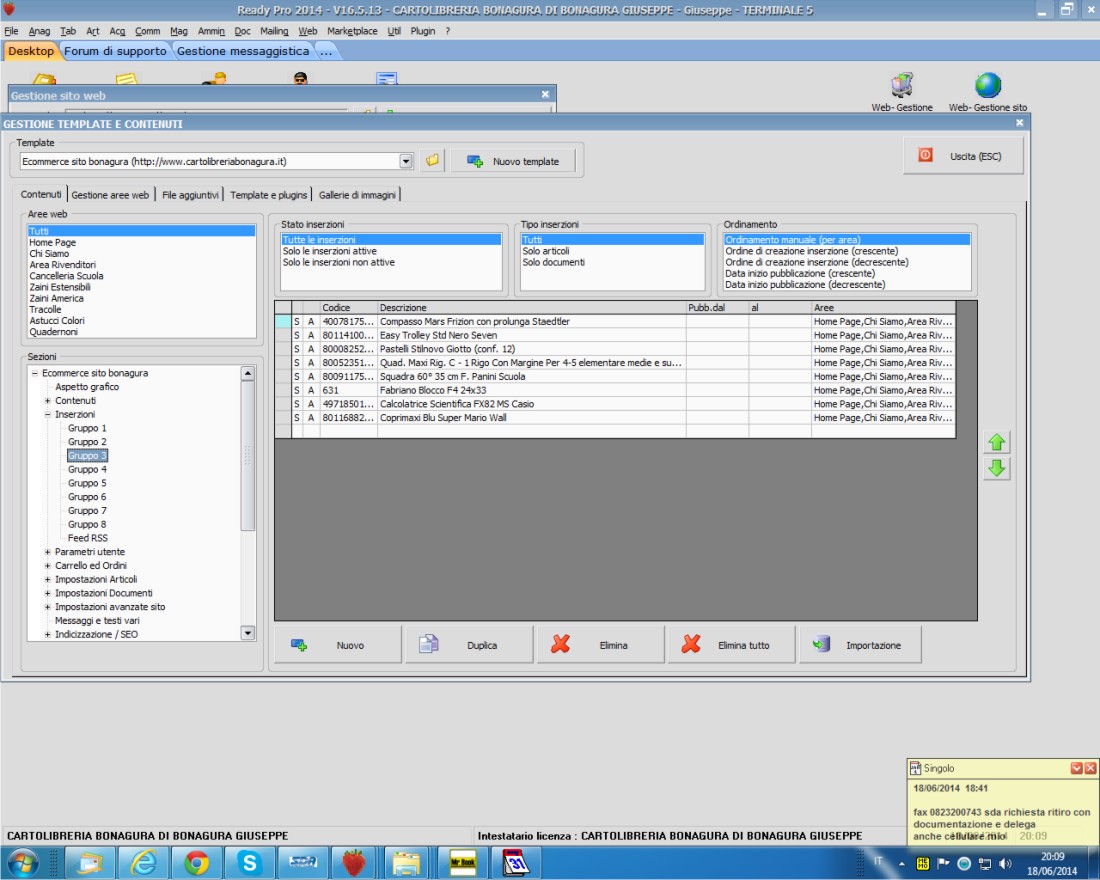1100x880 pixels.
Task: Close the Singolo note popup
Action: tap(1090, 768)
